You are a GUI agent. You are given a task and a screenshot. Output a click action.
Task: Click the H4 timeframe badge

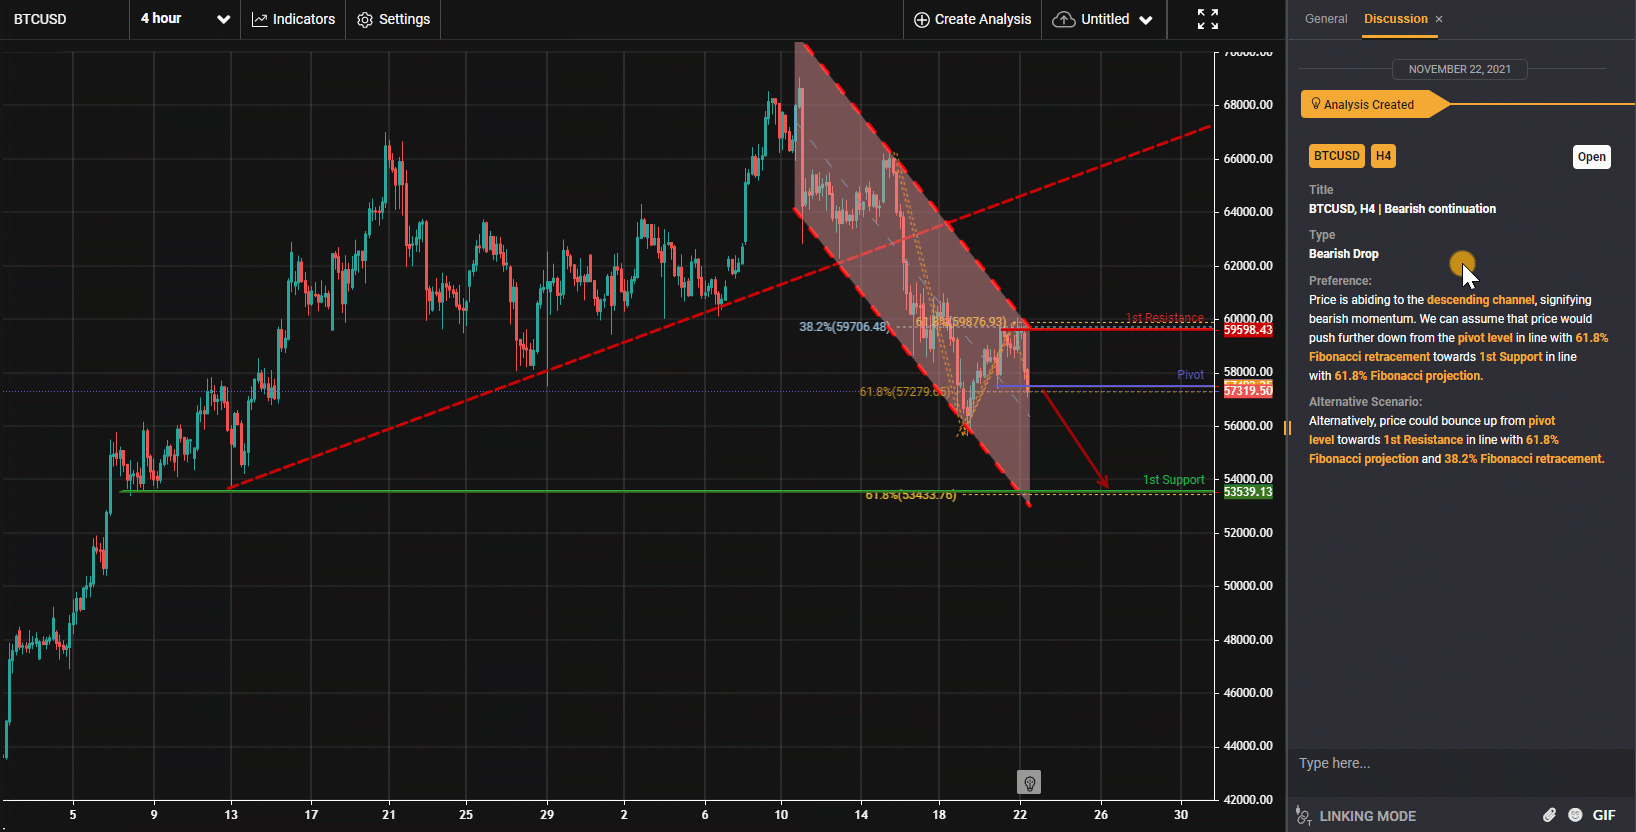pos(1383,156)
